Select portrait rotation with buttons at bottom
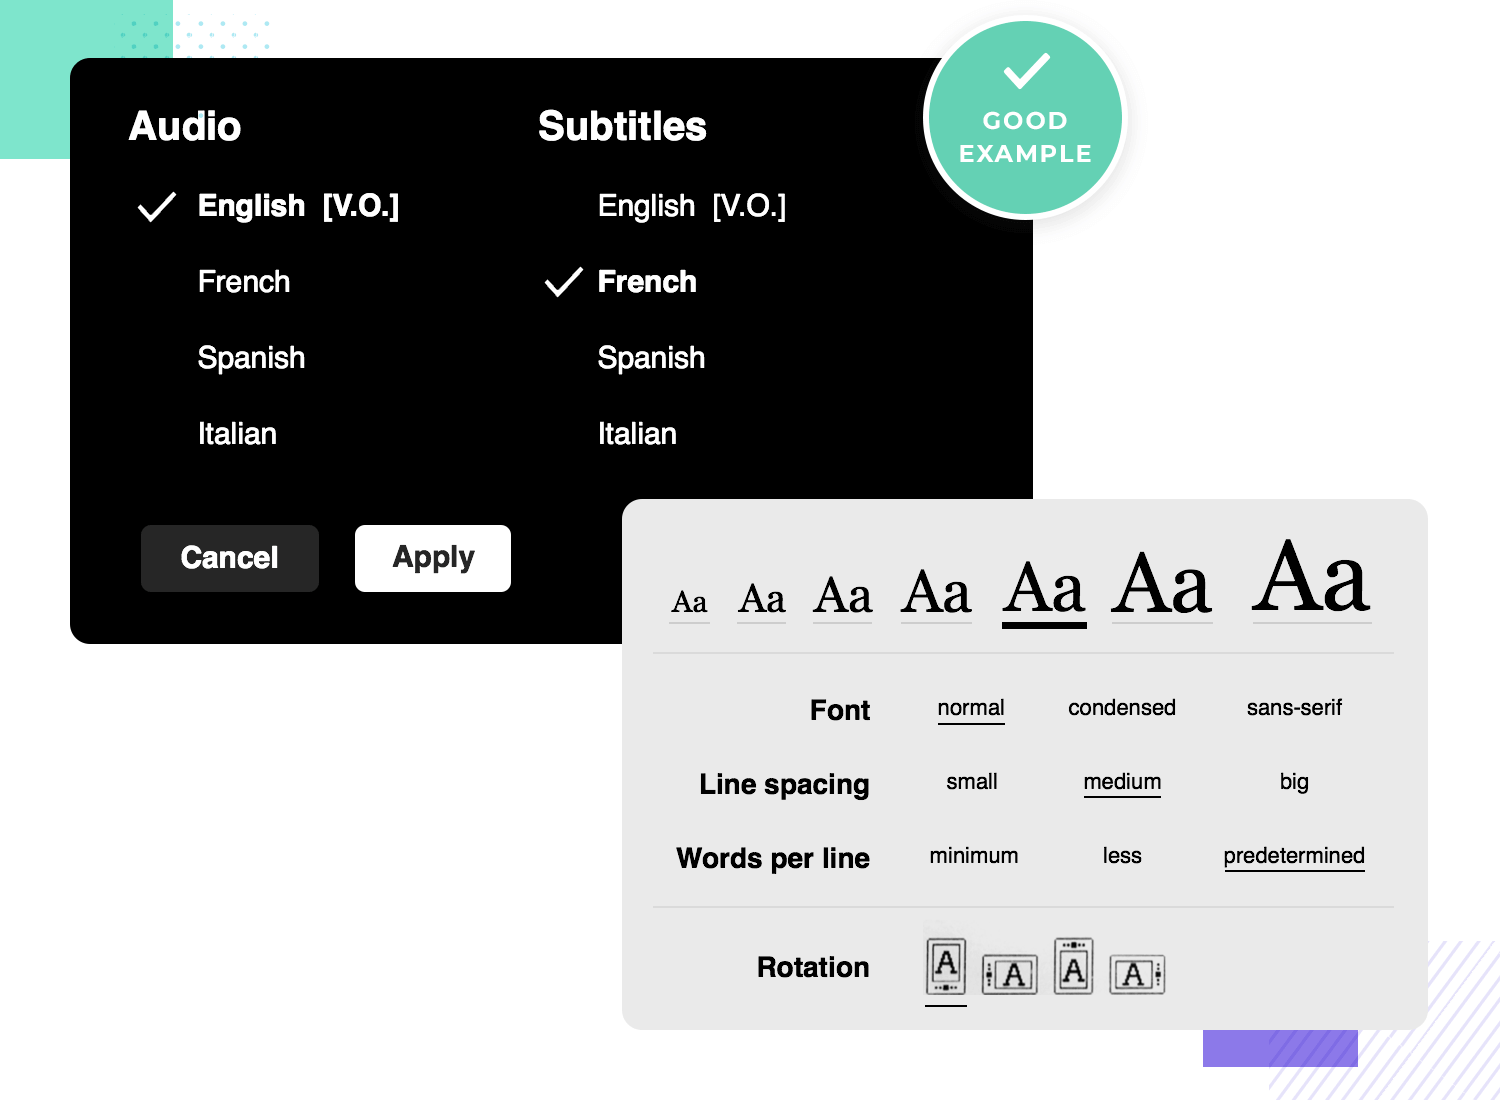Viewport: 1500px width, 1100px height. 946,966
